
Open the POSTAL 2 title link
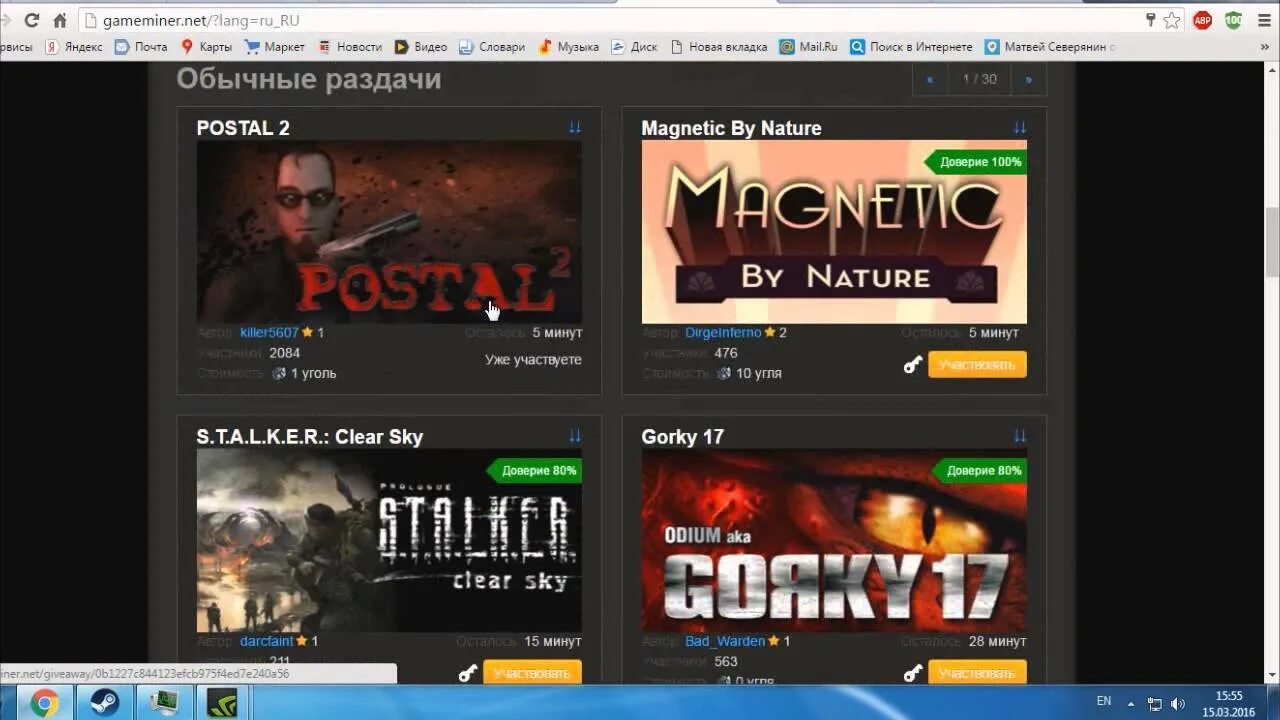tap(243, 128)
